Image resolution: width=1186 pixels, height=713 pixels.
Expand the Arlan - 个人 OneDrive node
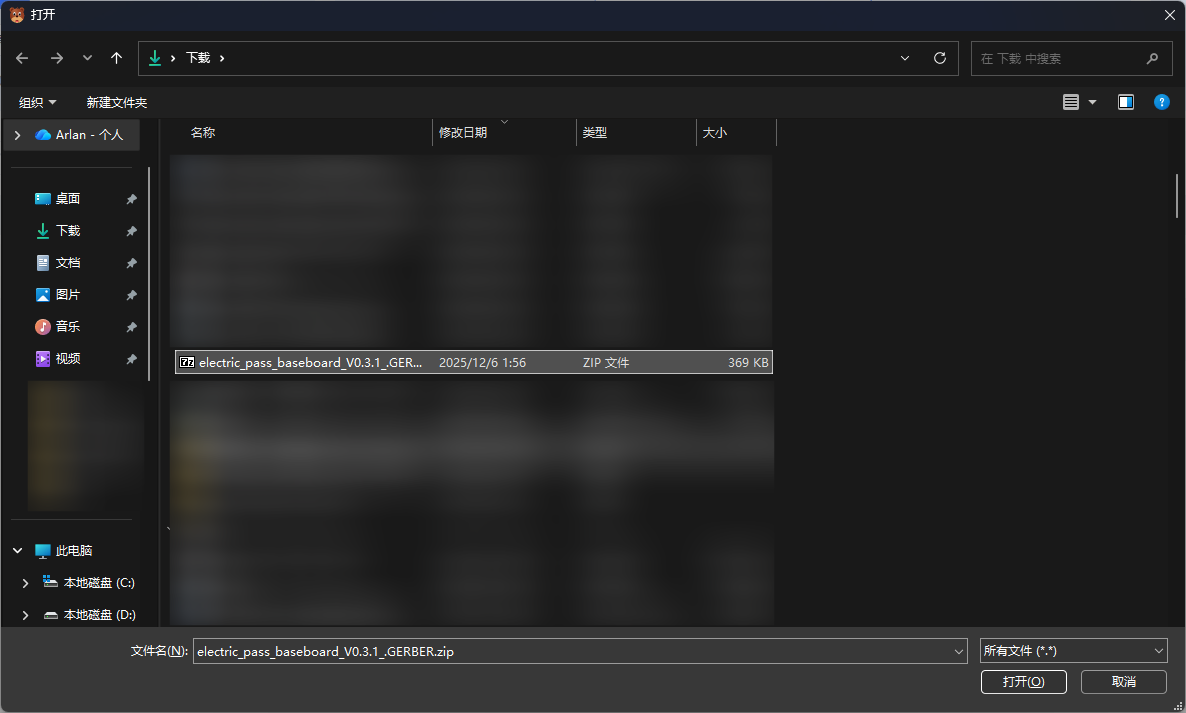[x=18, y=135]
